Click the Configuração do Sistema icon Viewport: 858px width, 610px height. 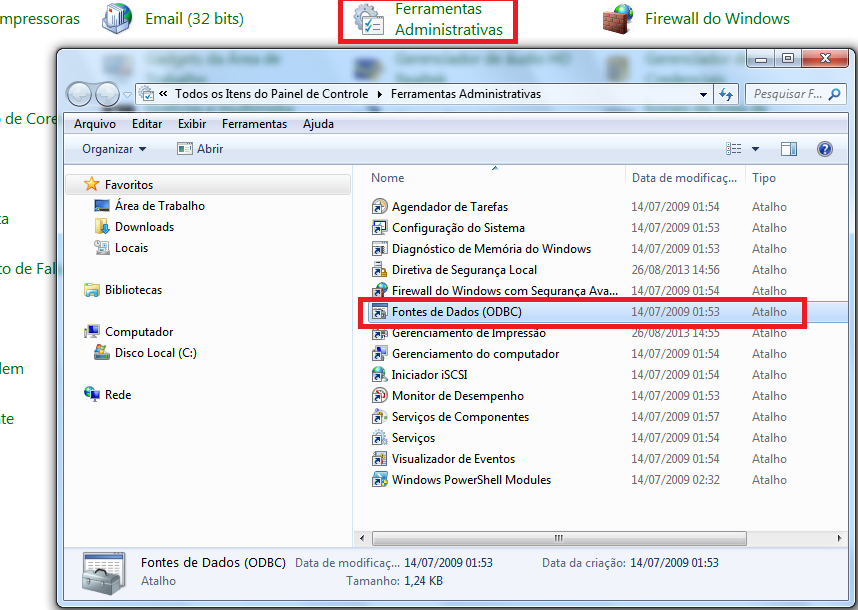pyautogui.click(x=379, y=228)
